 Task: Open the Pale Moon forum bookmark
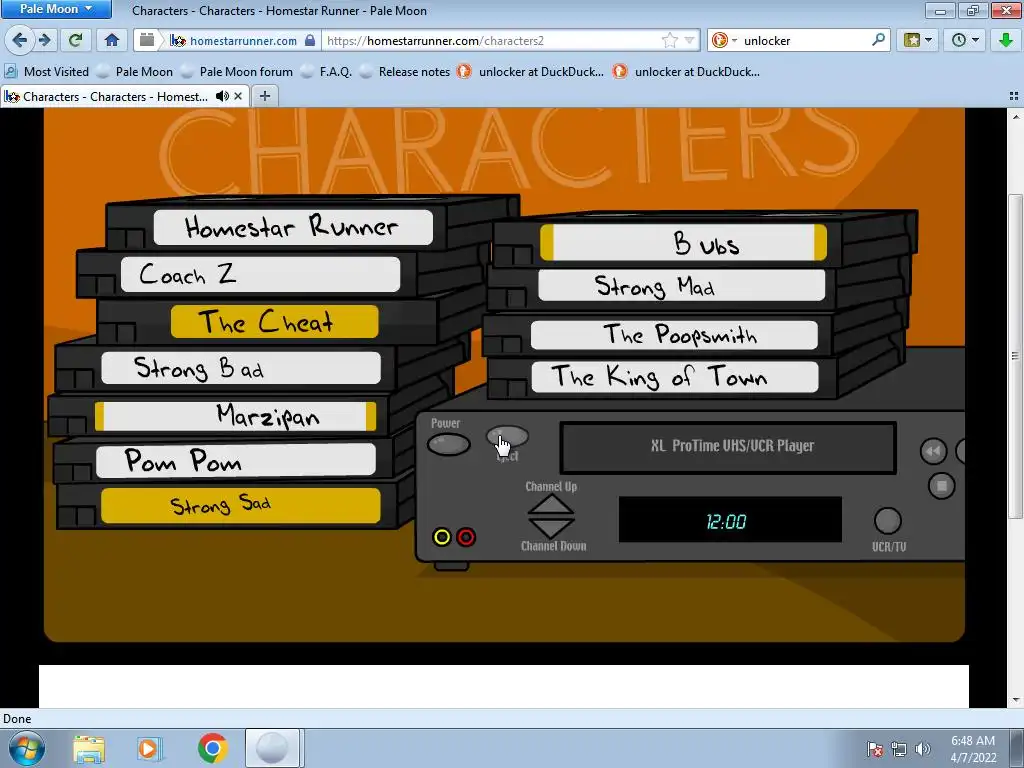pyautogui.click(x=236, y=72)
